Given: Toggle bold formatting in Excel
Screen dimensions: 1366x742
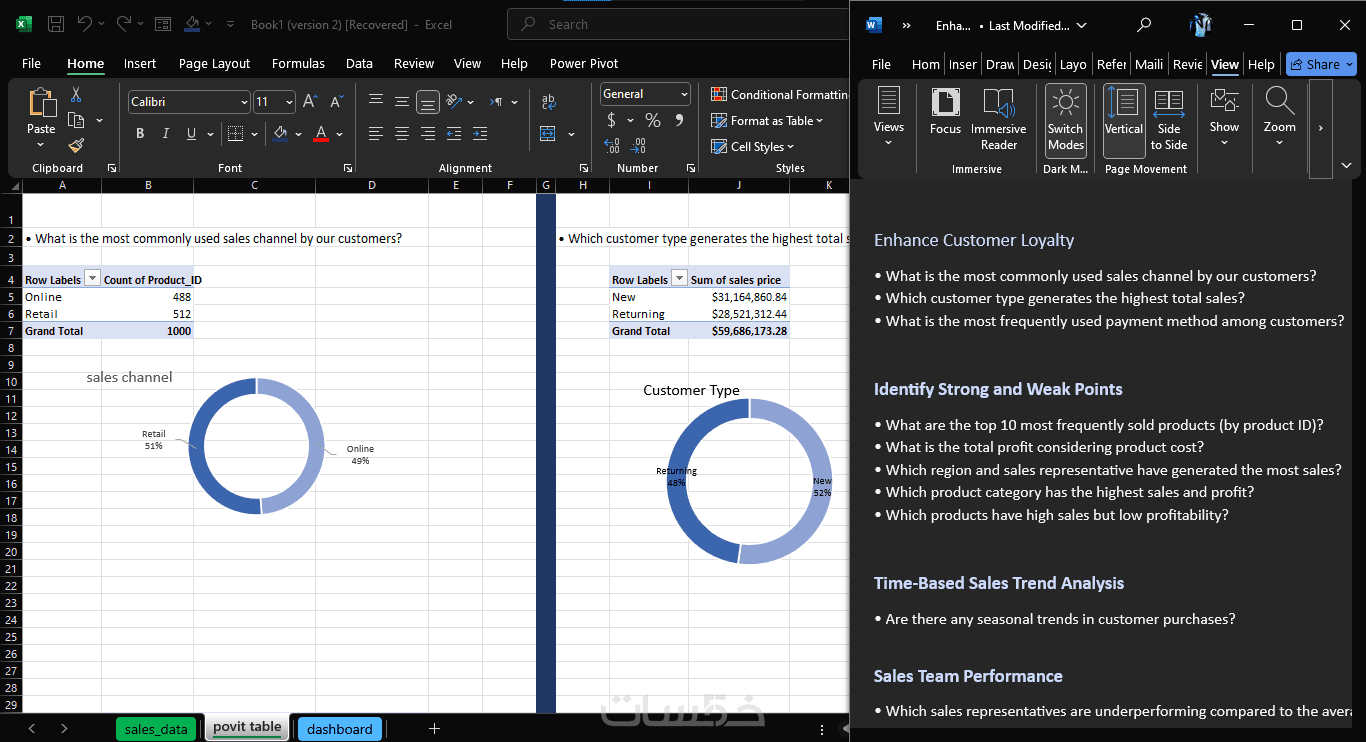Looking at the screenshot, I should [x=140, y=134].
